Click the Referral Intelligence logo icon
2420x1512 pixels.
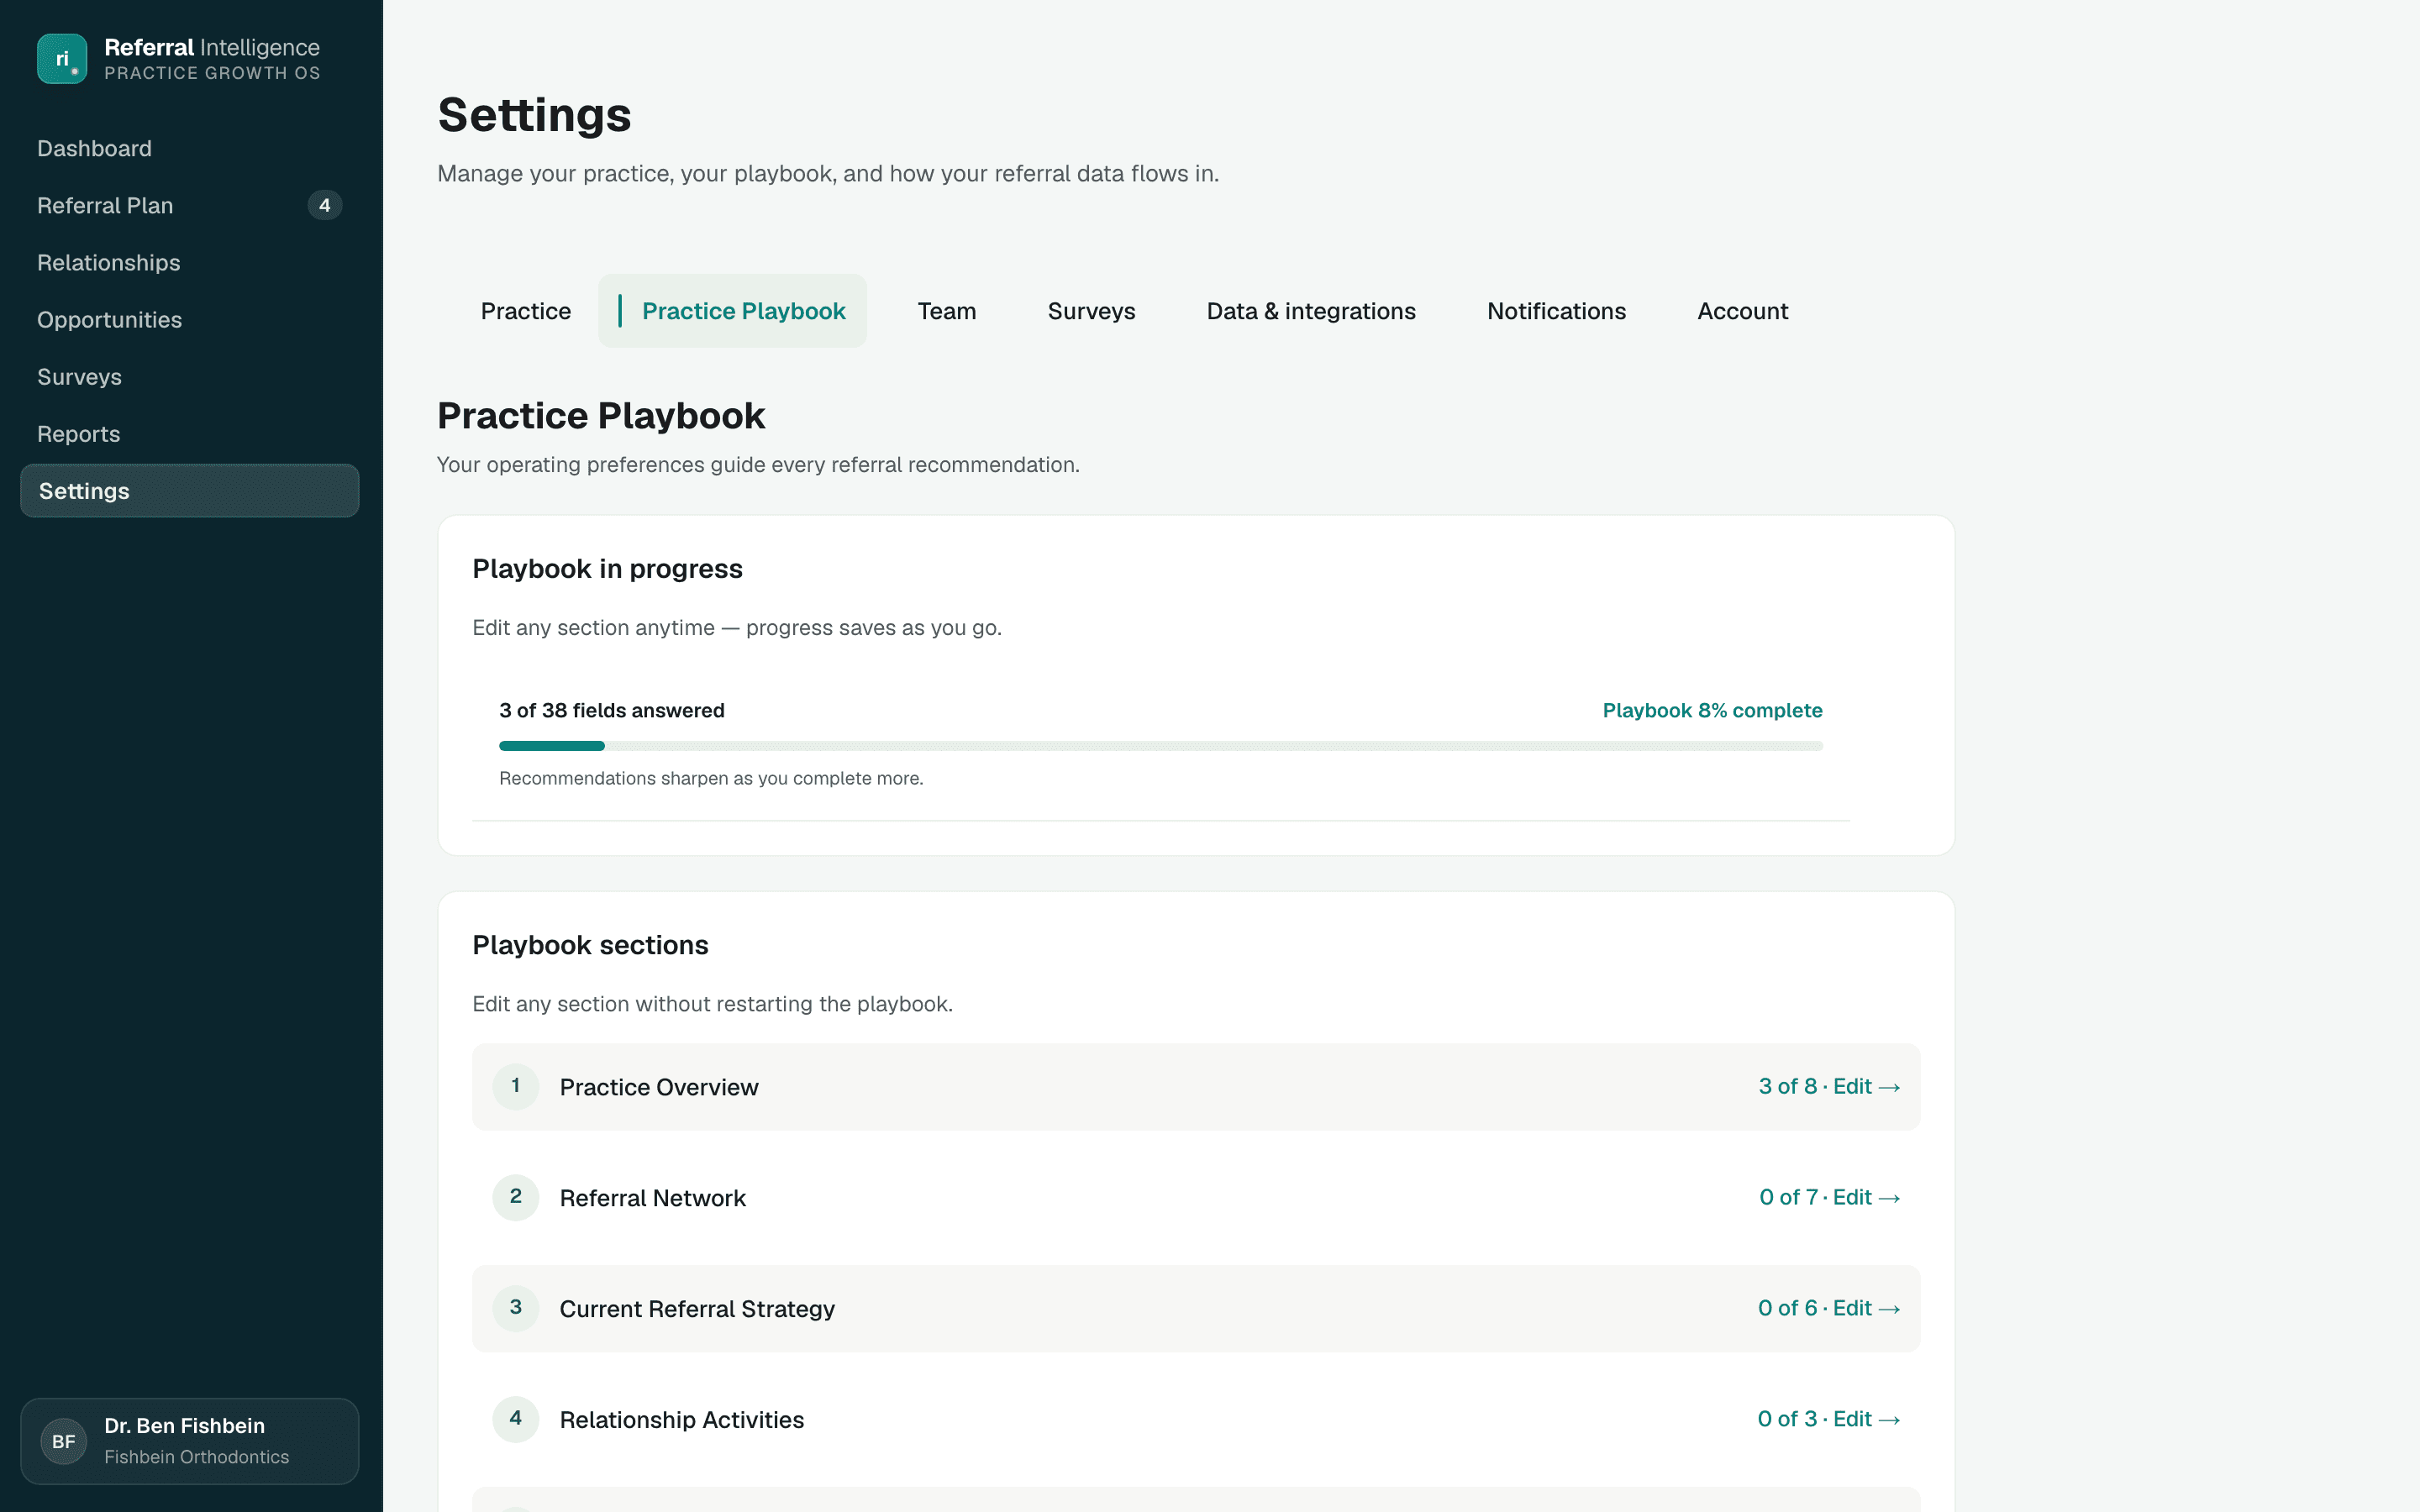(62, 59)
